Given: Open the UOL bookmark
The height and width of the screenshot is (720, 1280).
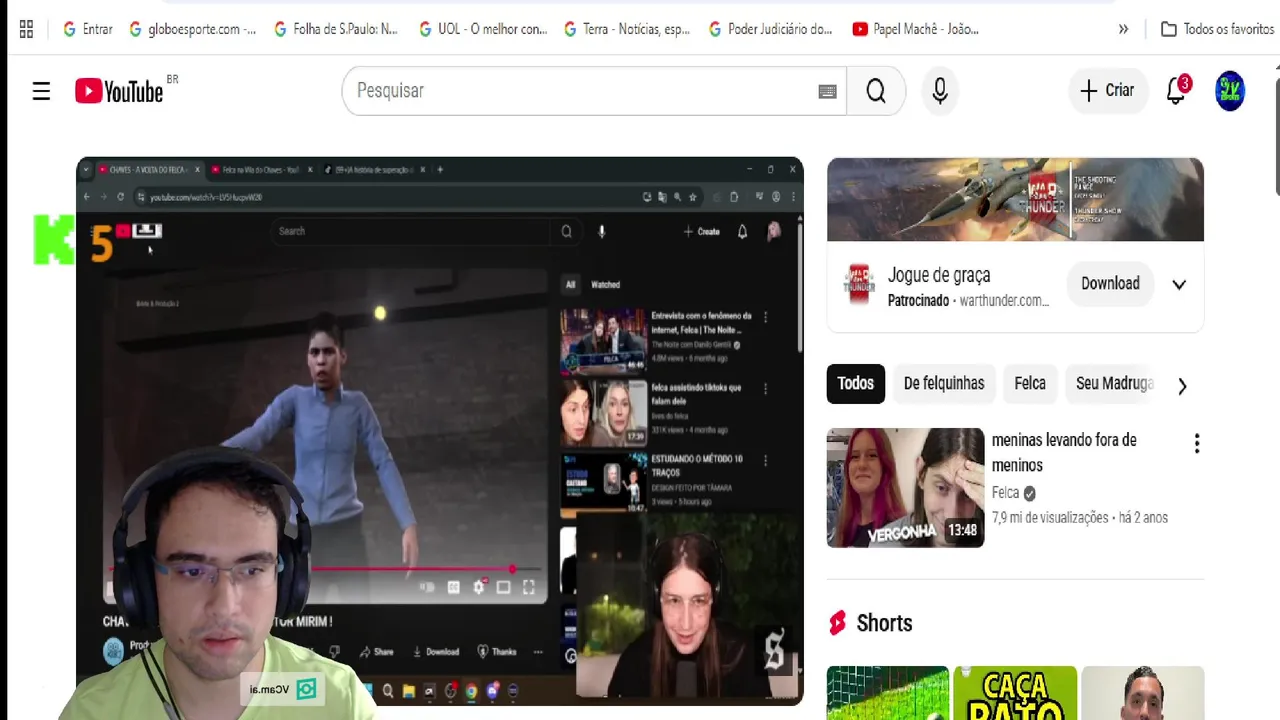Looking at the screenshot, I should click(483, 29).
